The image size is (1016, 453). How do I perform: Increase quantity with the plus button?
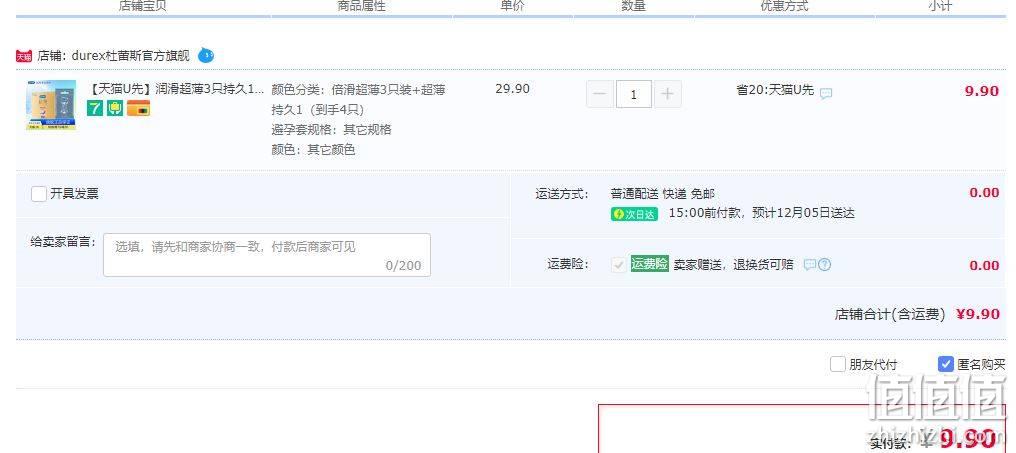667,95
